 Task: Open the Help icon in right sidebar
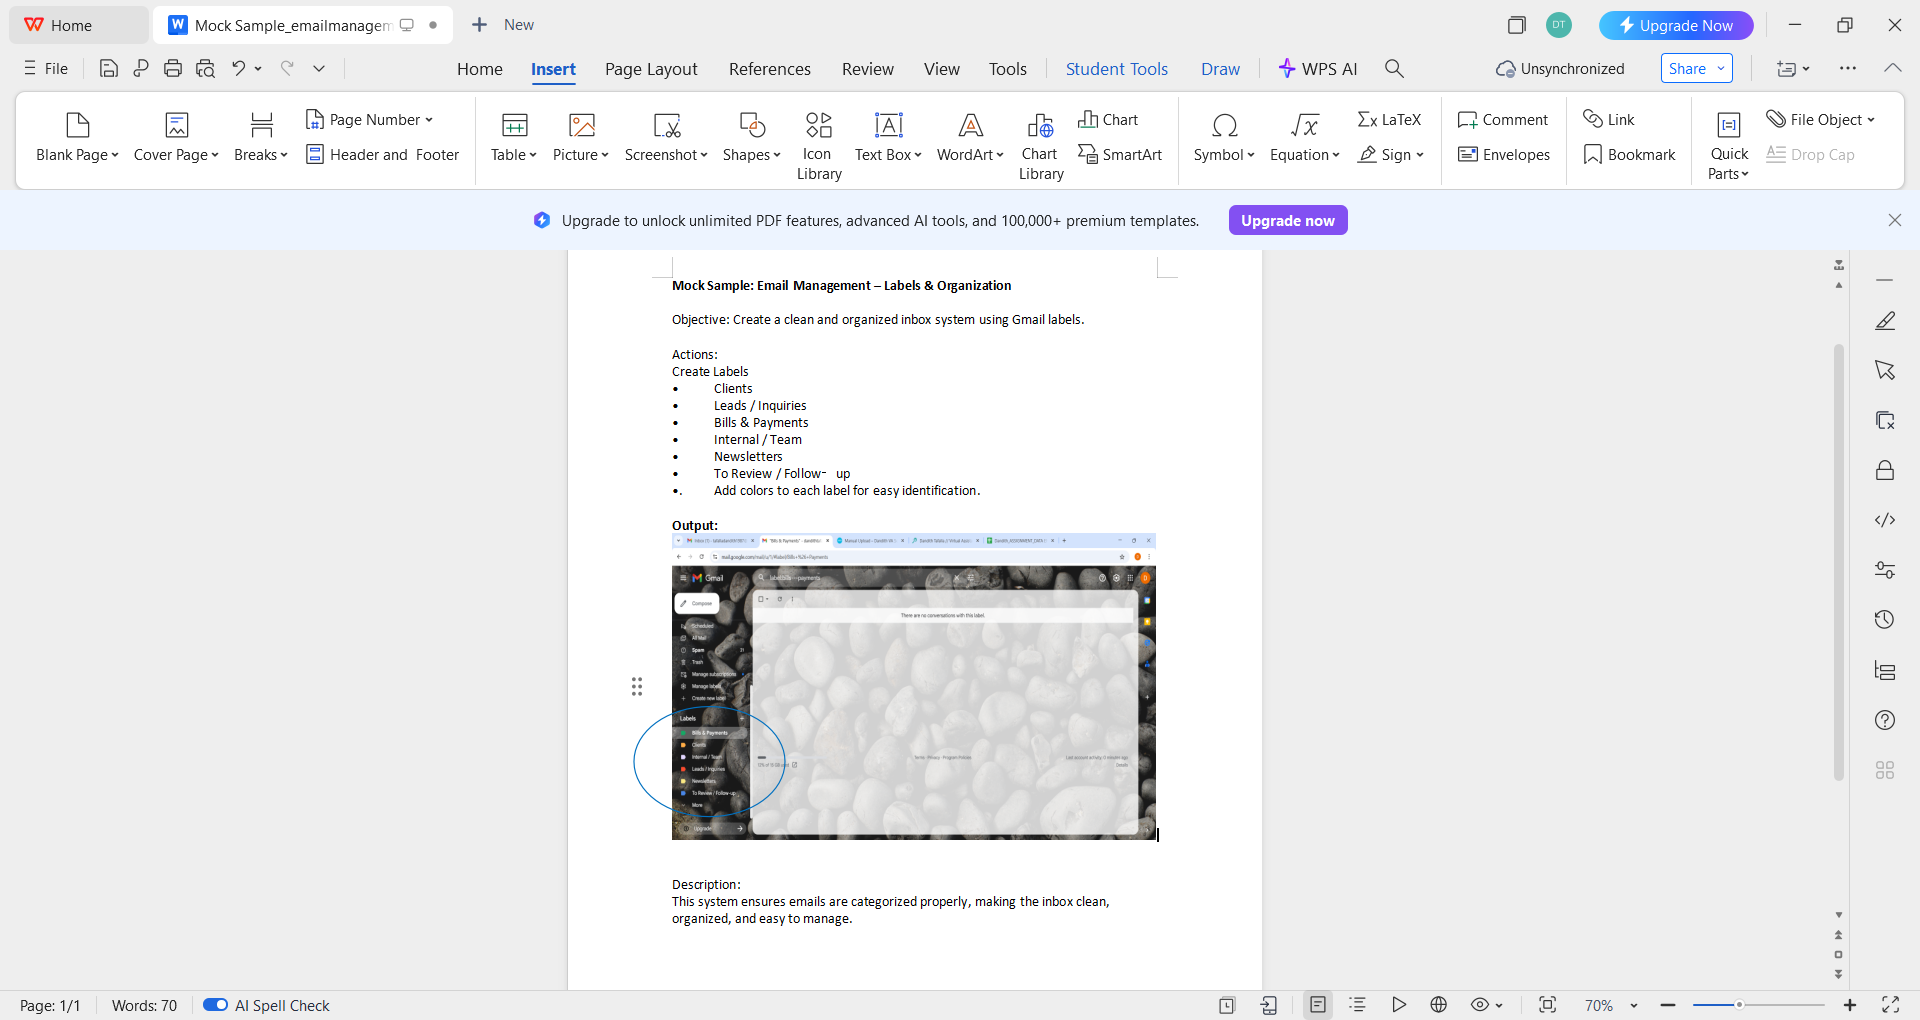click(x=1884, y=720)
